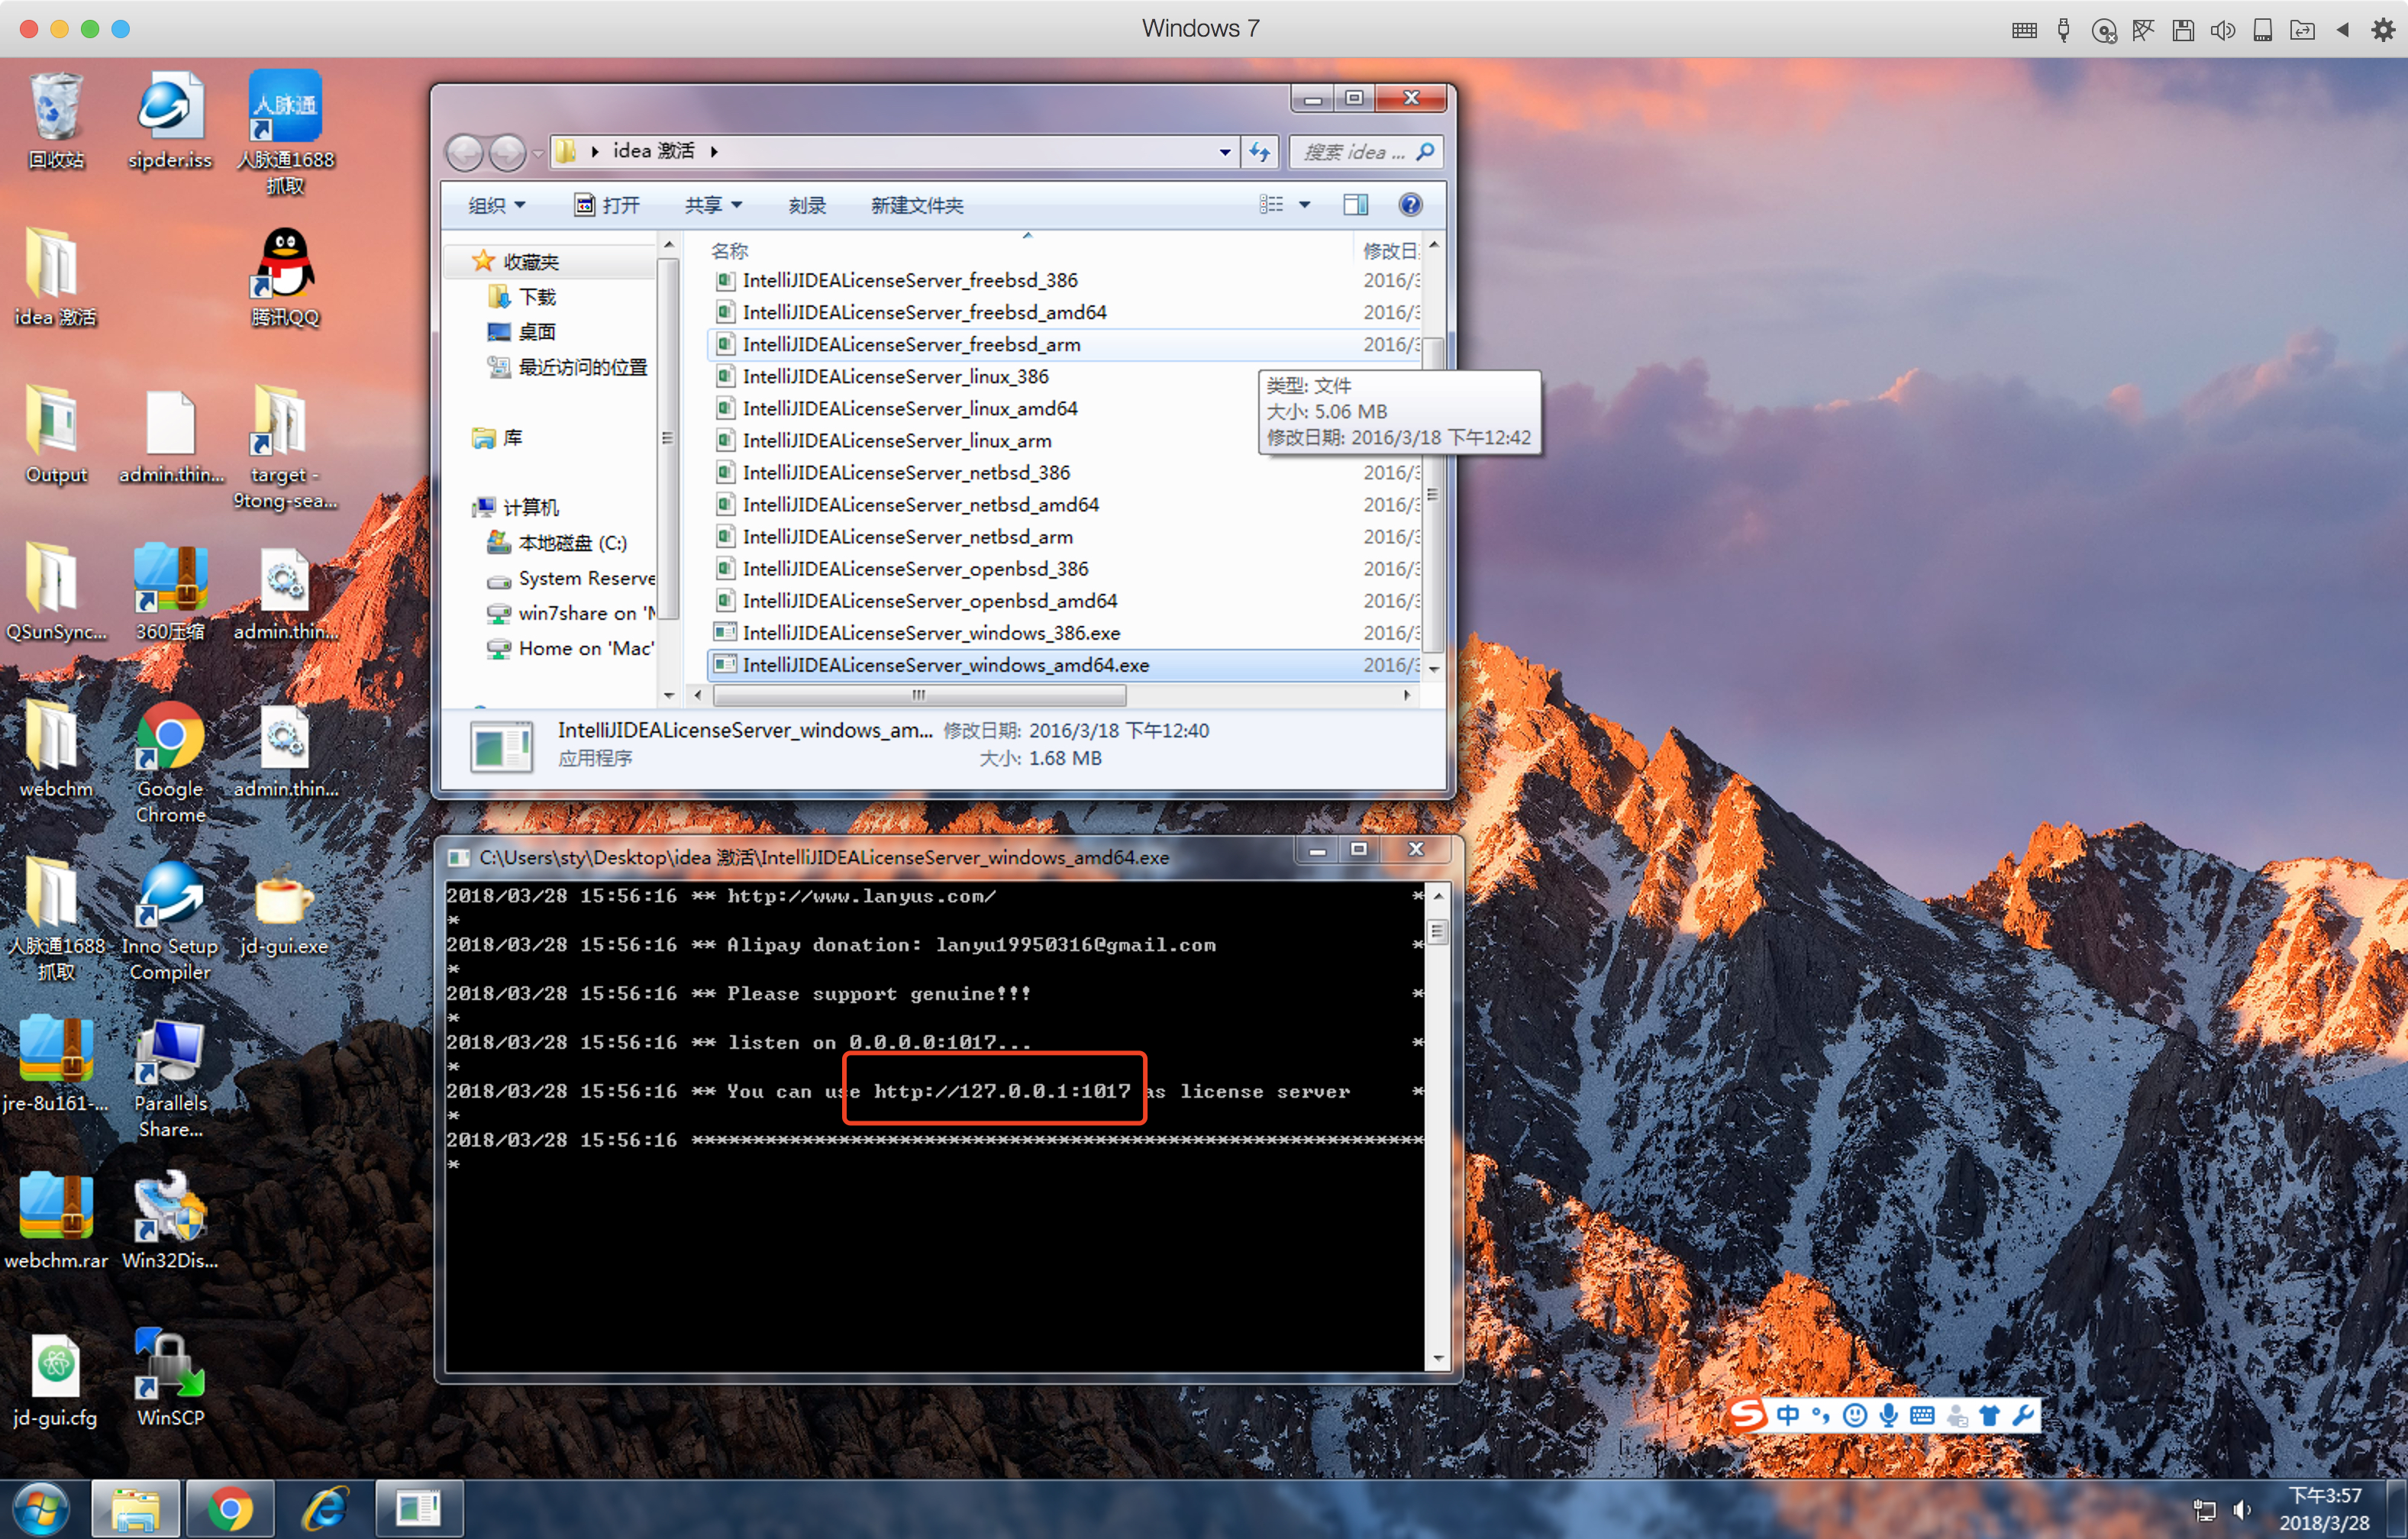Switch to license server console taskbar button
This screenshot has width=2408, height=1539.
click(419, 1509)
